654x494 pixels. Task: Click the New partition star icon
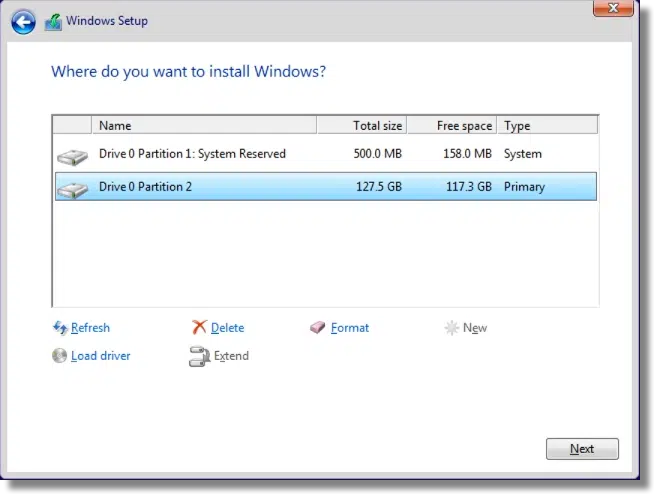451,328
